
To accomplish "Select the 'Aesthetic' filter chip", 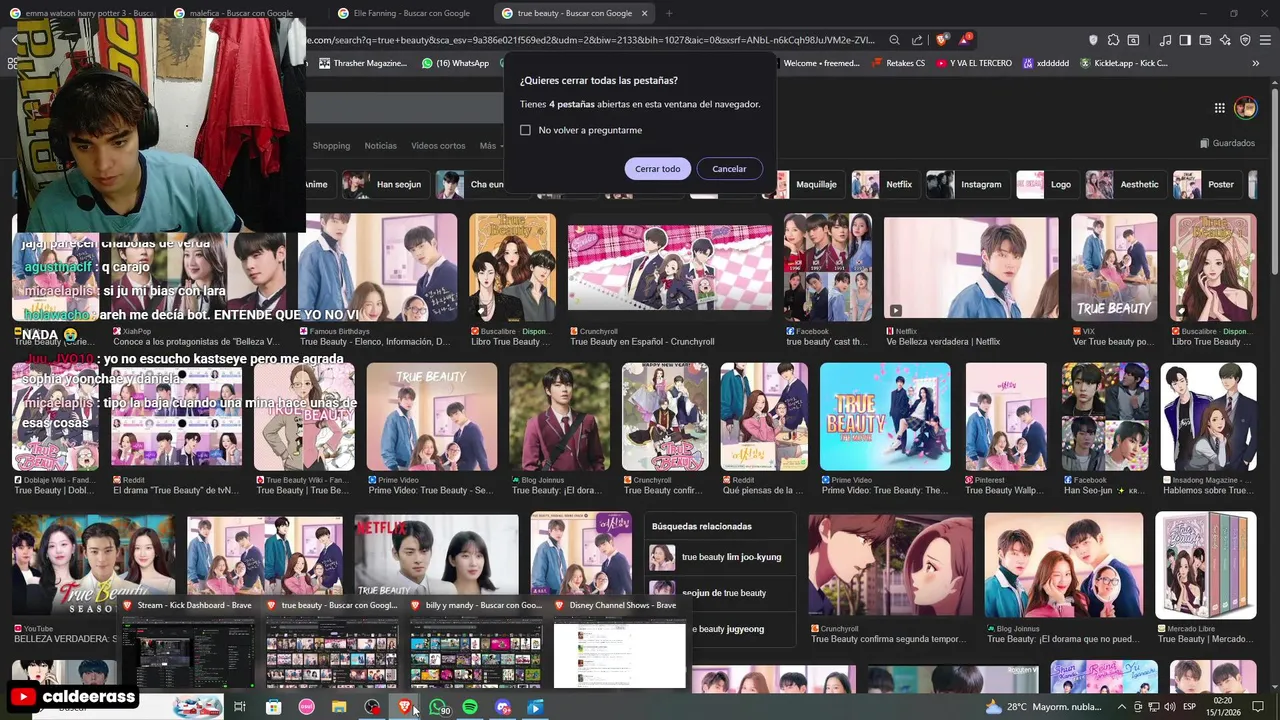I will tap(1124, 184).
